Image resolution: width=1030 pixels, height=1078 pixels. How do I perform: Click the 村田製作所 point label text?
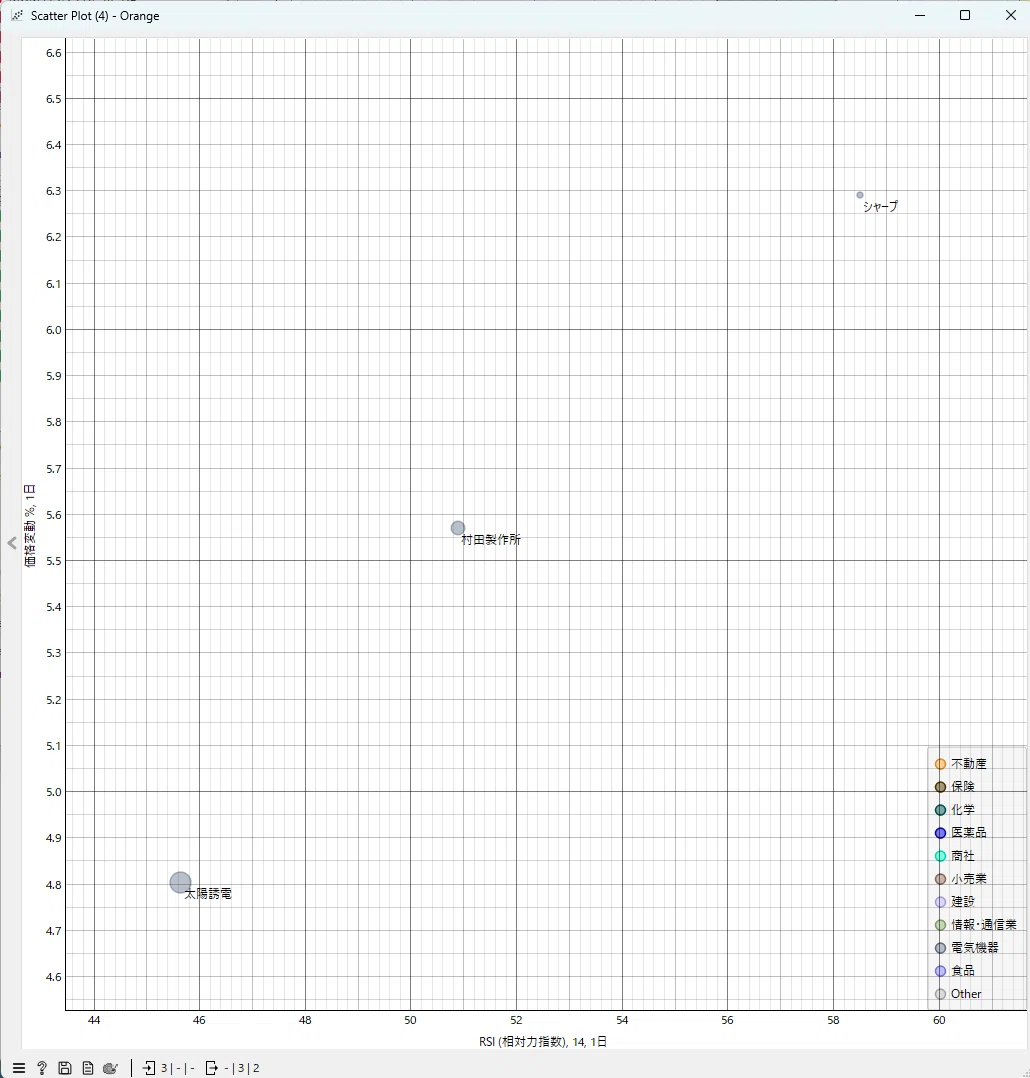[491, 540]
